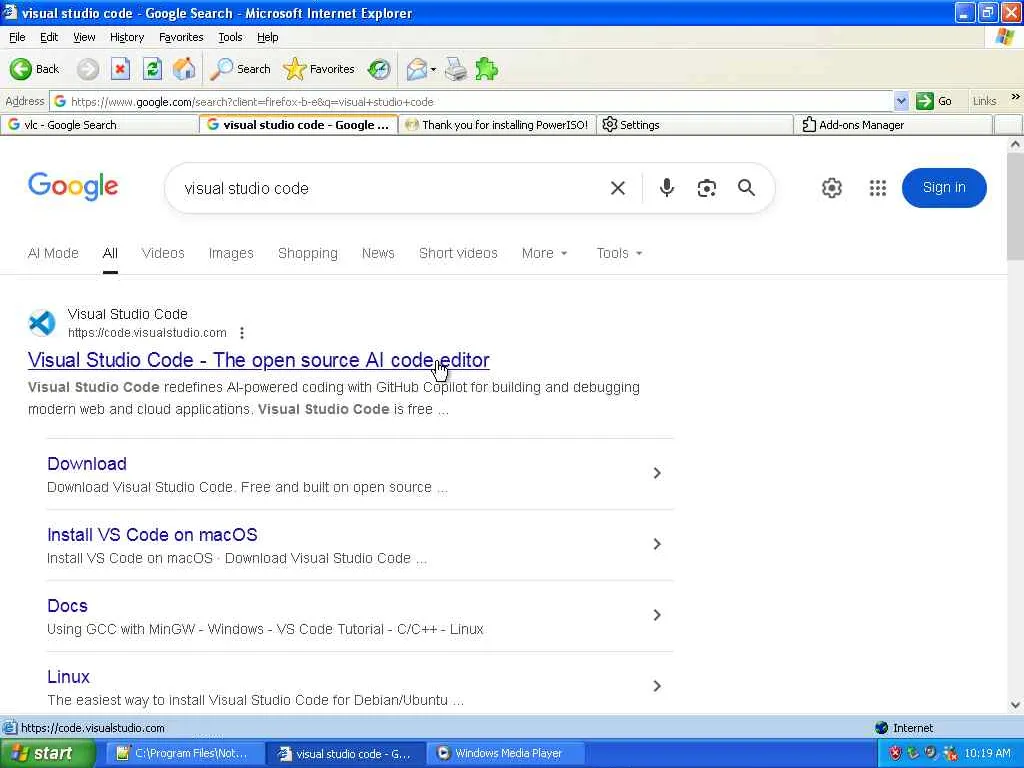
Task: Open the Download sitelink
Action: [87, 464]
